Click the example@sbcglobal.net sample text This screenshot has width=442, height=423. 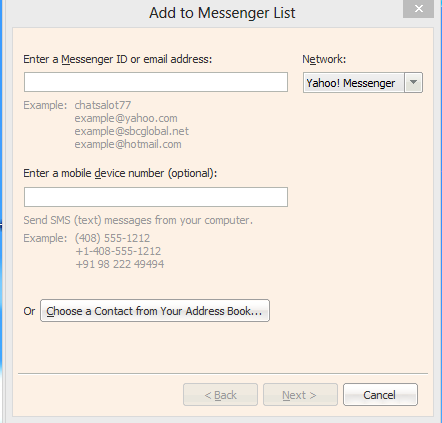(x=132, y=131)
